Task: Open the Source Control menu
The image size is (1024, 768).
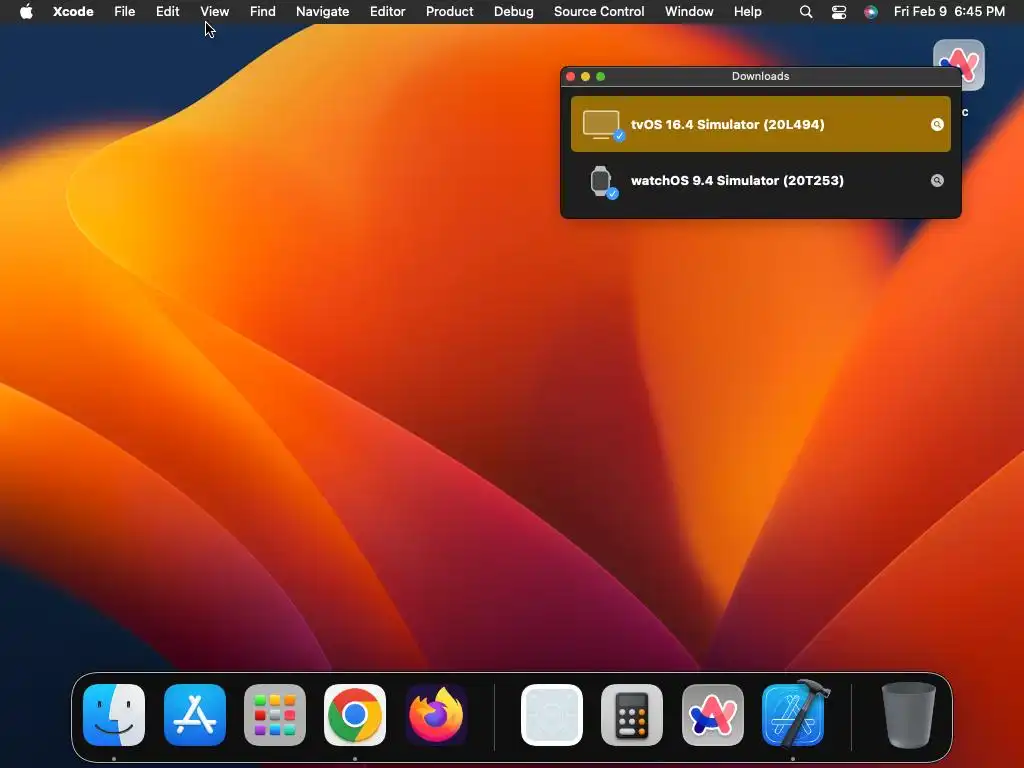Action: (x=599, y=11)
